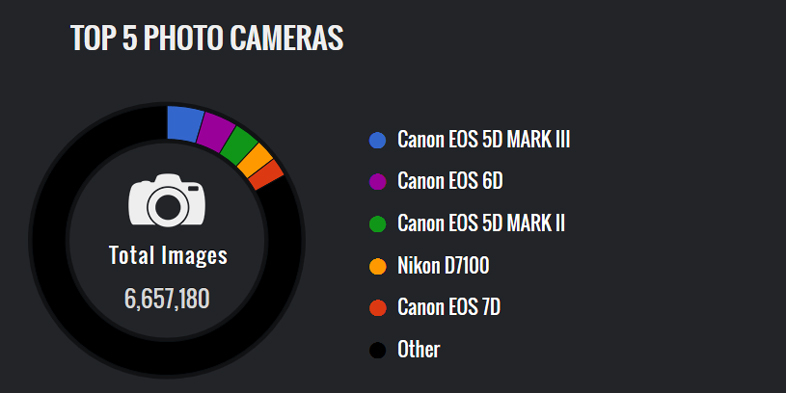Click the red Canon EOS 7D legend dot
786x393 pixels.
[377, 308]
